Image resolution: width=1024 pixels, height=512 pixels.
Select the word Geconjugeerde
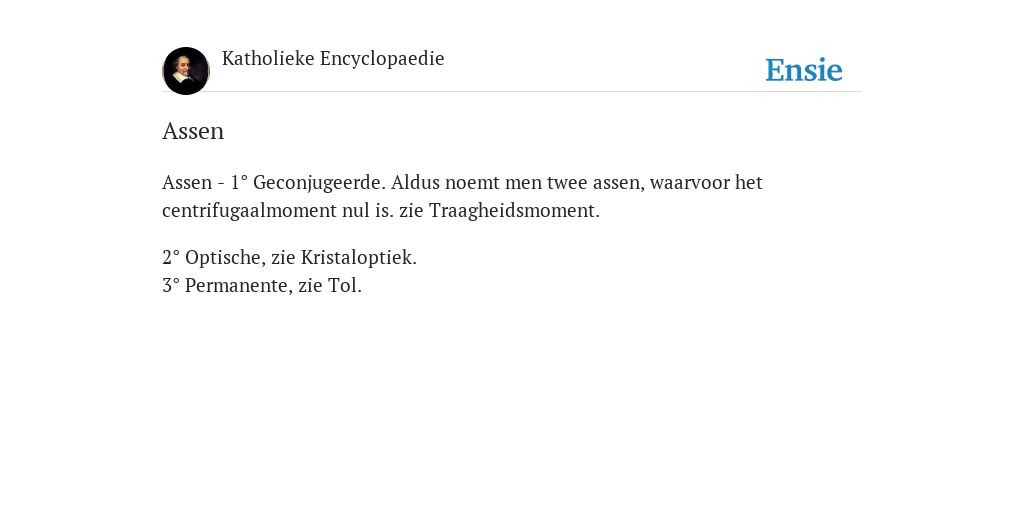(x=319, y=182)
